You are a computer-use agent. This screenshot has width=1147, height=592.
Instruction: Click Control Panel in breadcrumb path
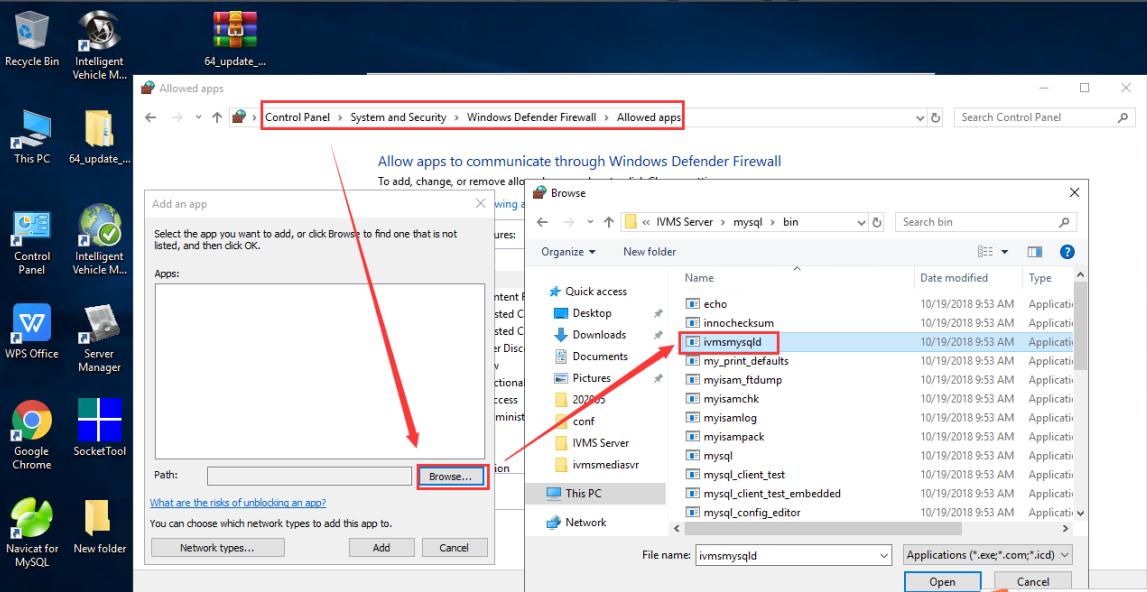pyautogui.click(x=297, y=117)
